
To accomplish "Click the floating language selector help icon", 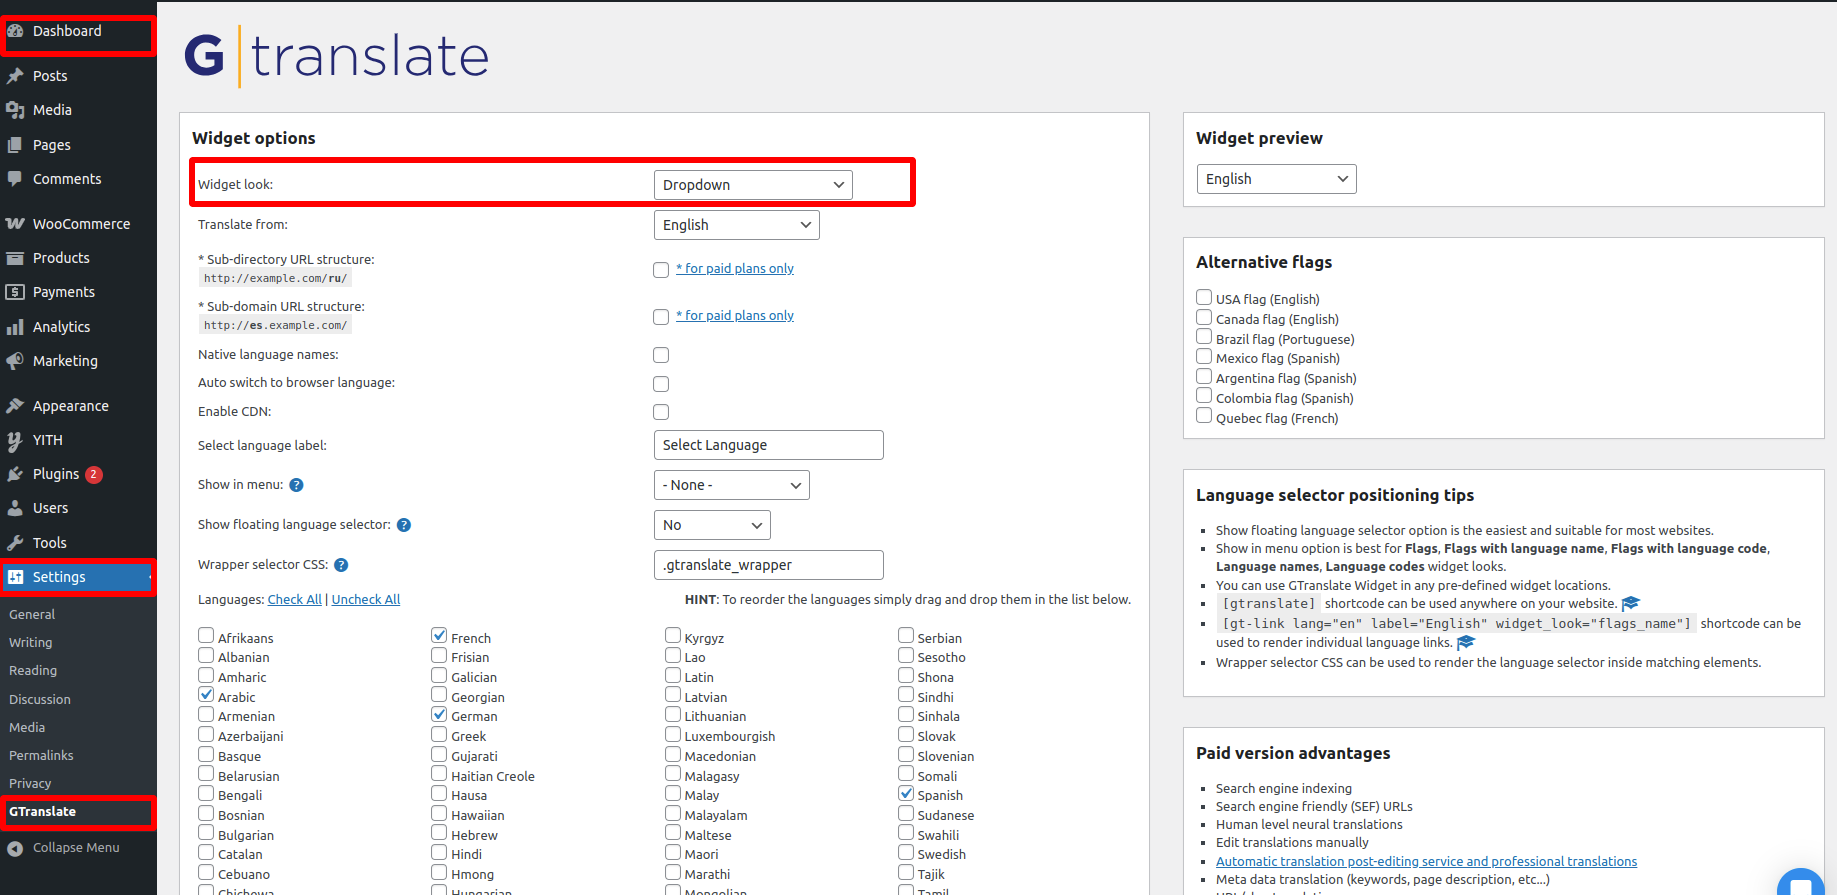I will (x=404, y=525).
